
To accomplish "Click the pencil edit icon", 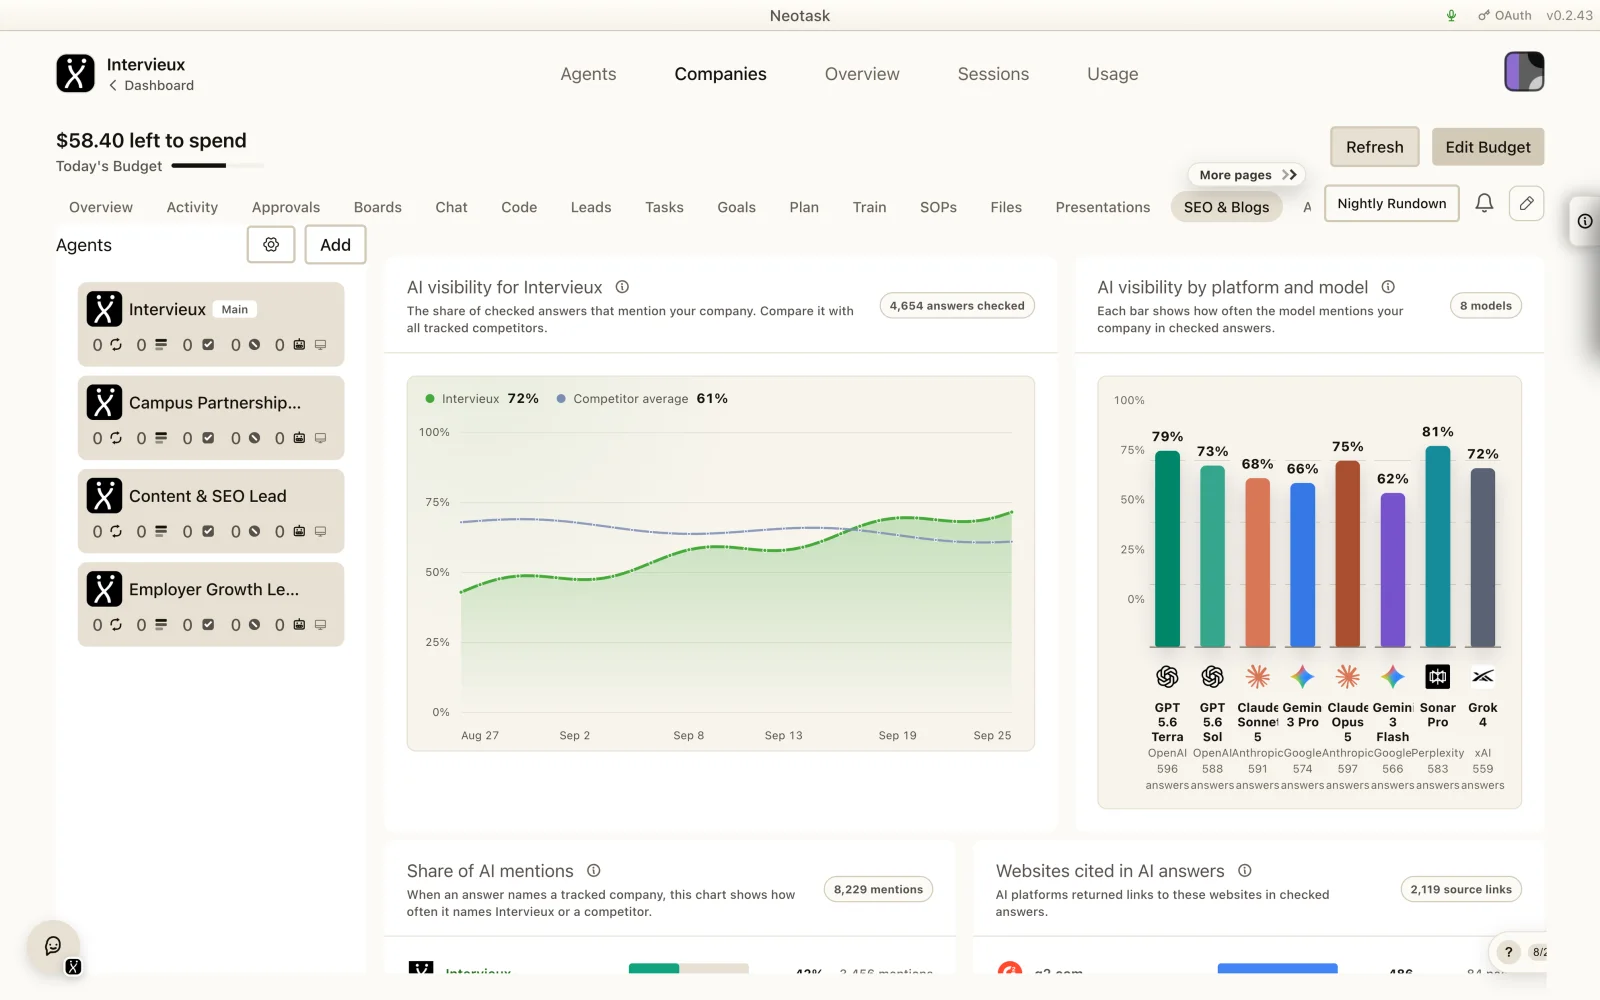I will [1526, 203].
